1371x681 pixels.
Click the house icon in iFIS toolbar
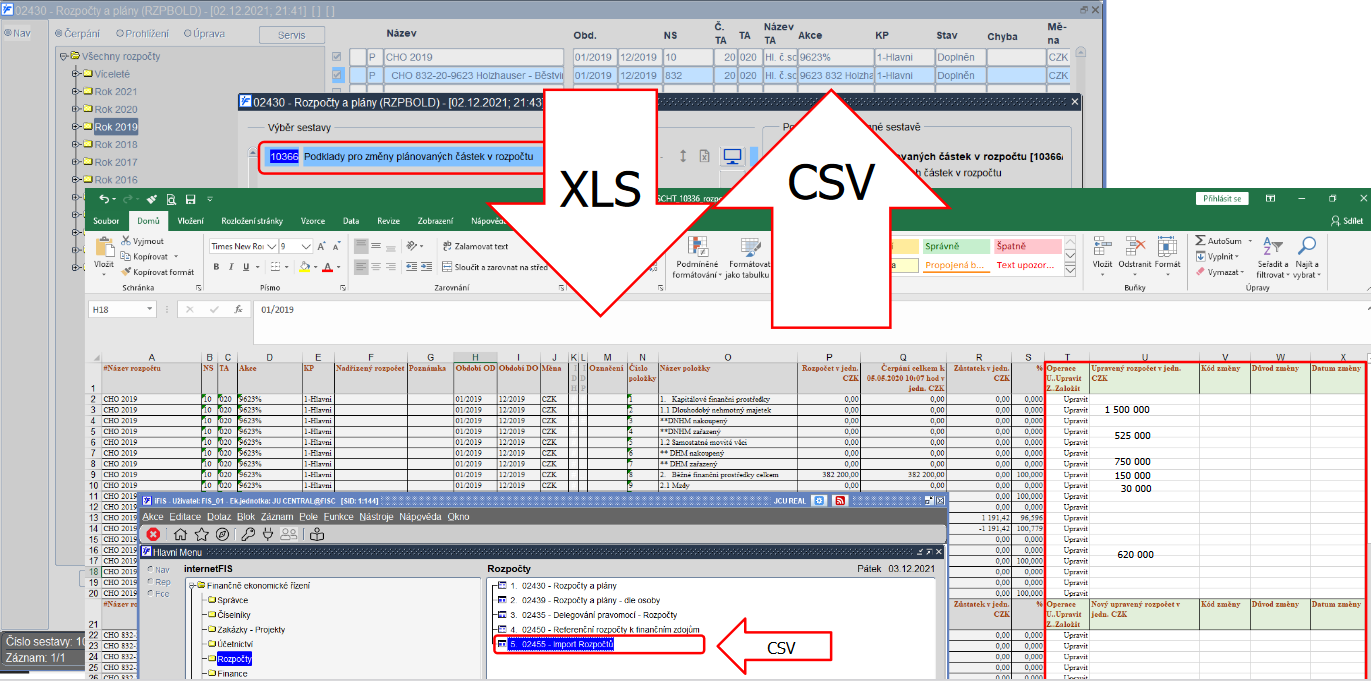pyautogui.click(x=181, y=534)
